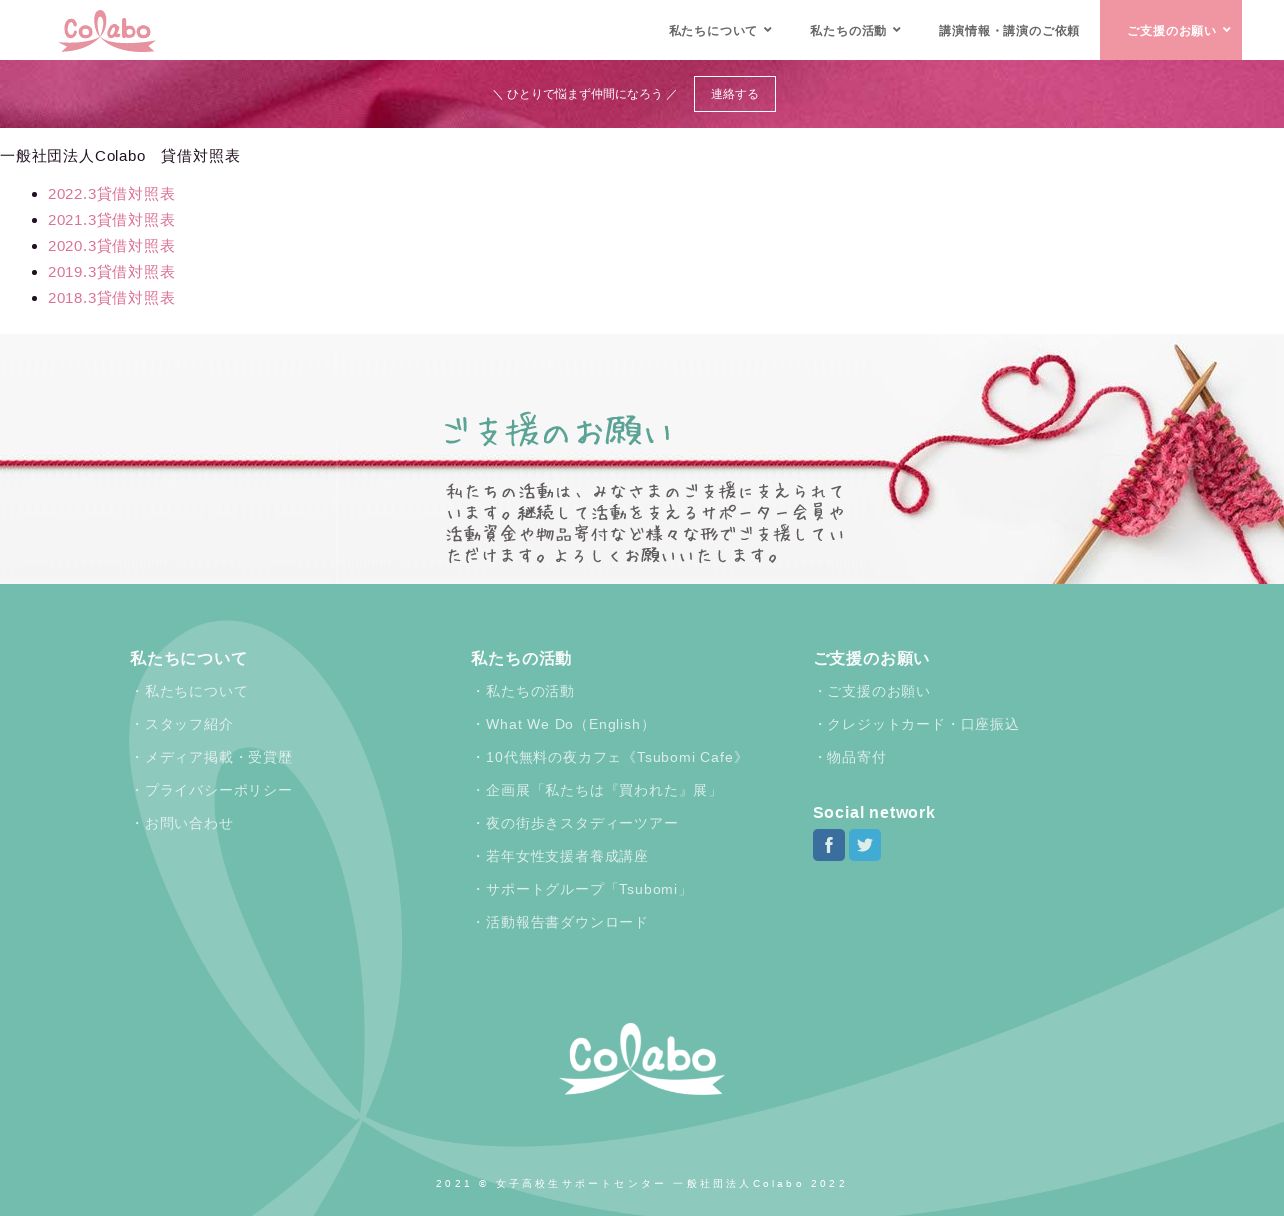Click the handwritten support description paragraph

click(x=646, y=523)
